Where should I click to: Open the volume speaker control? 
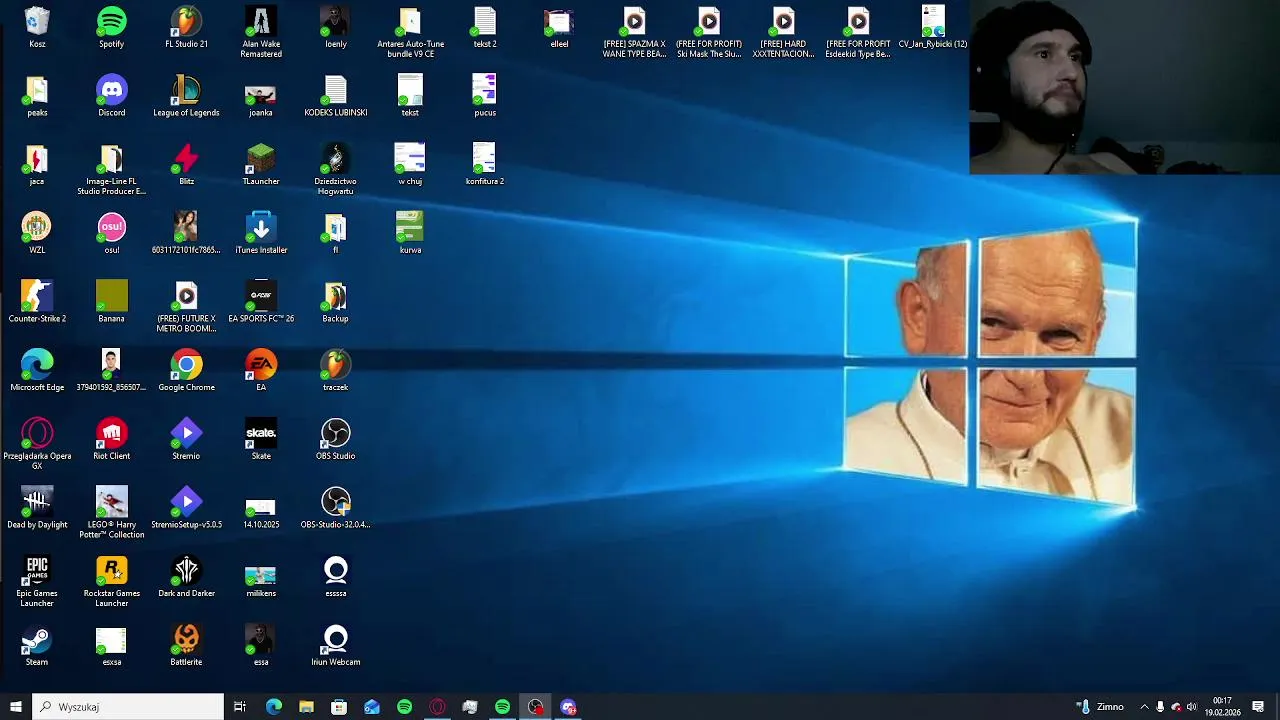point(1191,707)
